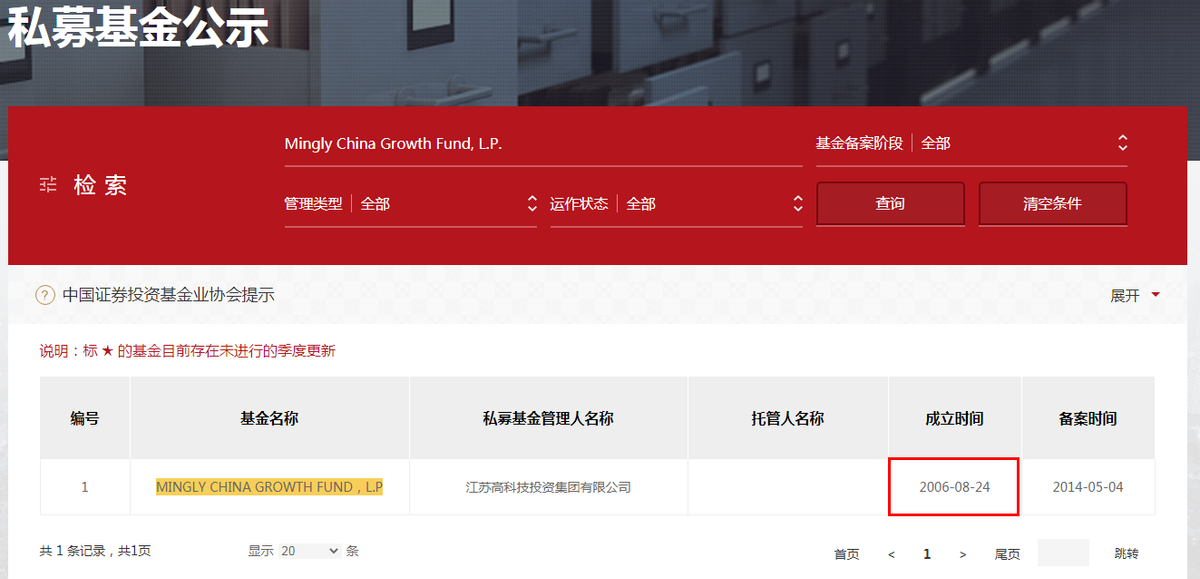Click 尾页 to go to last page
1200x579 pixels.
1007,552
